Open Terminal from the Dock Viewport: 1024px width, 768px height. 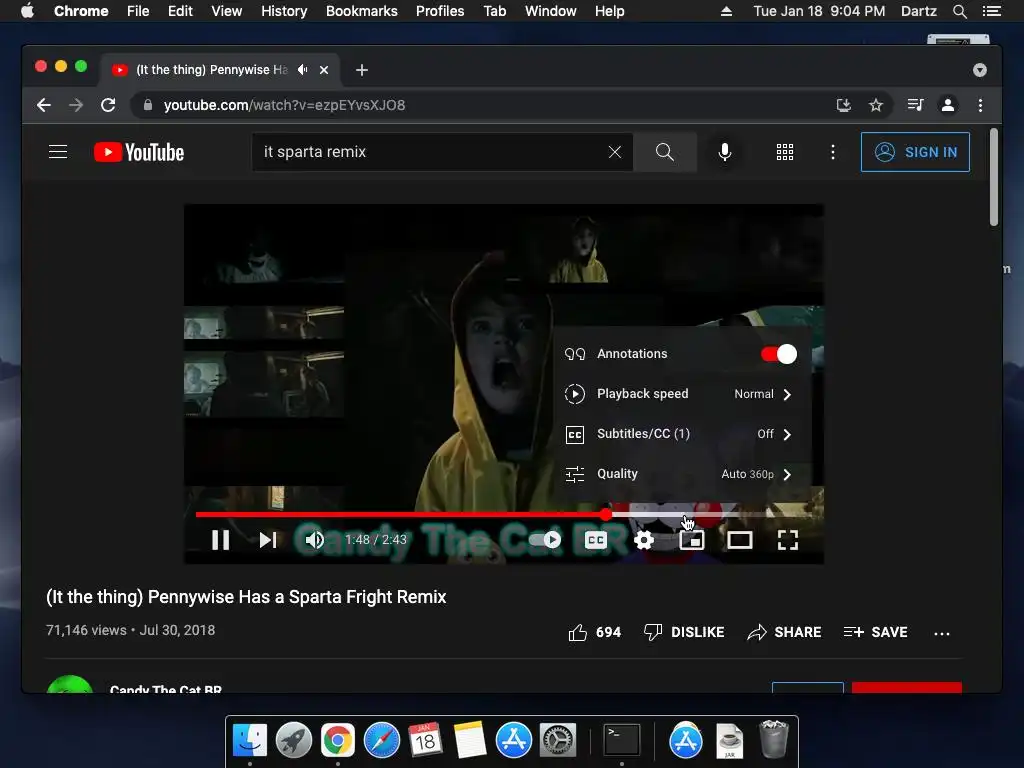pos(621,741)
